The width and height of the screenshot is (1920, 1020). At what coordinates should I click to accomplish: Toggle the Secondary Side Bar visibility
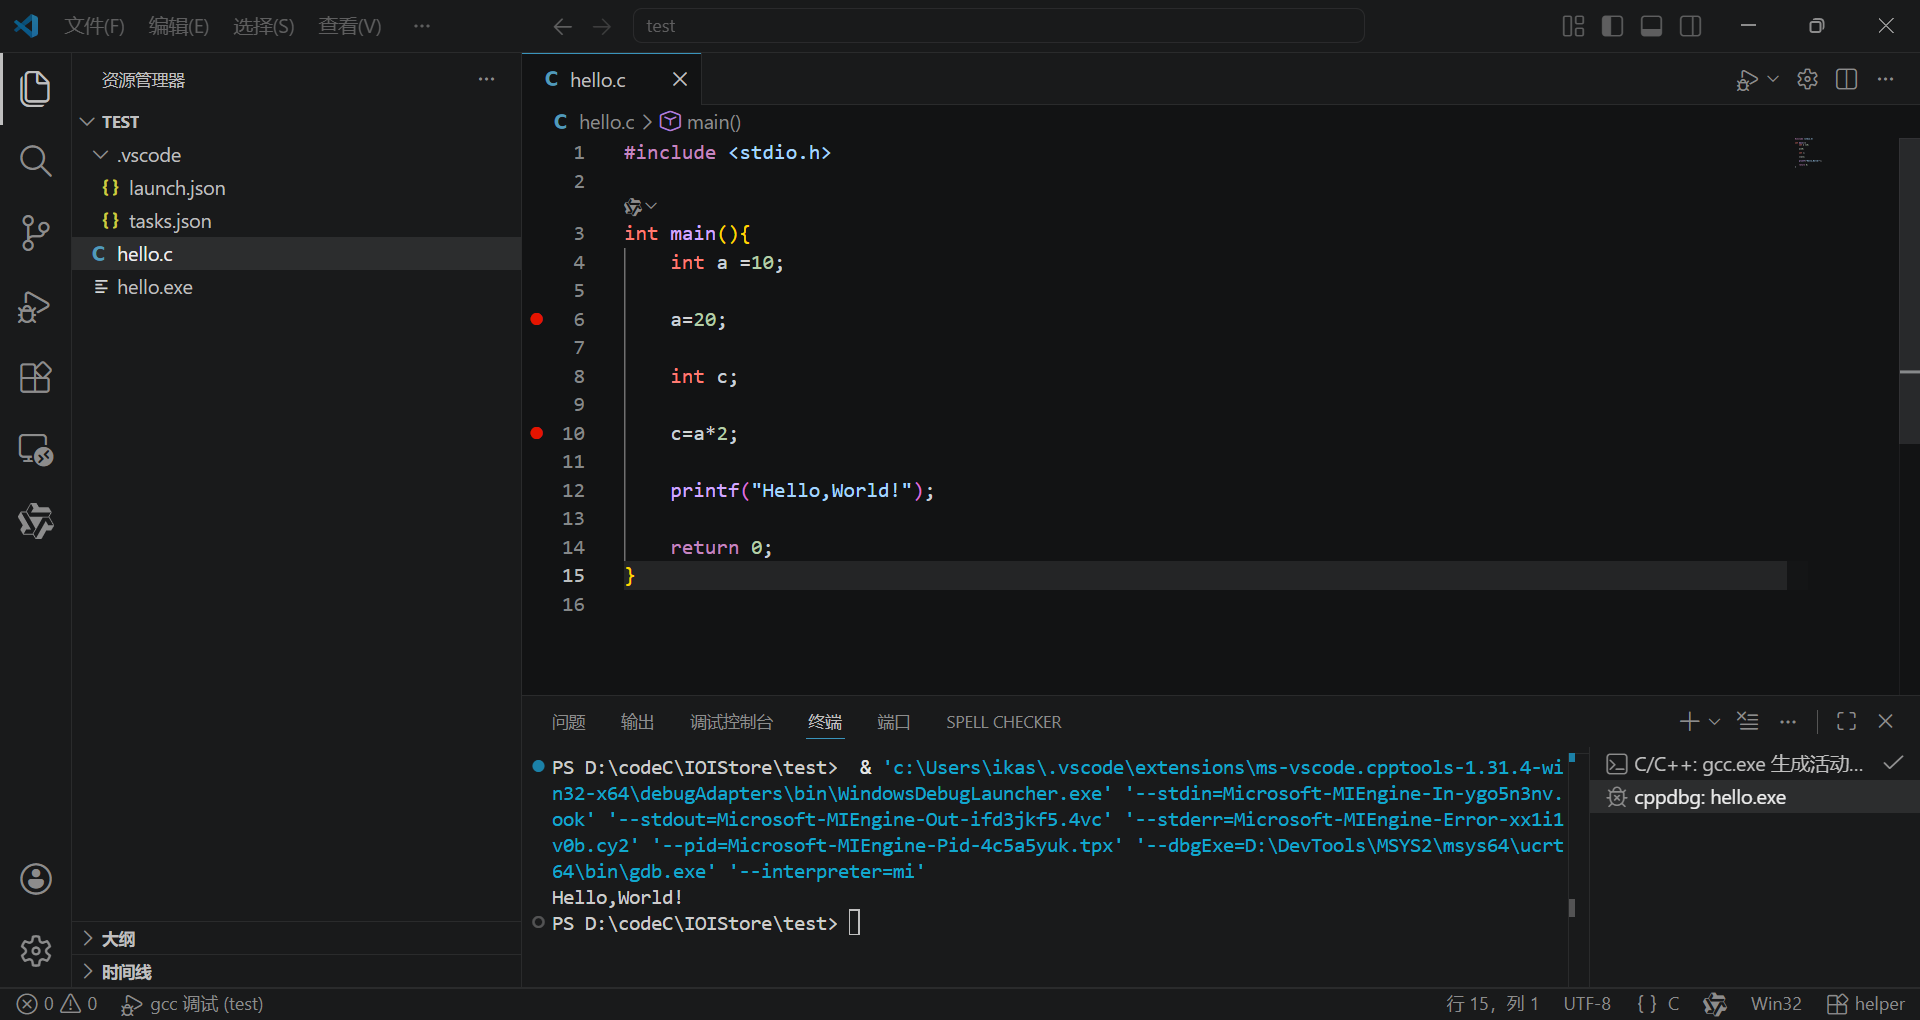1690,26
